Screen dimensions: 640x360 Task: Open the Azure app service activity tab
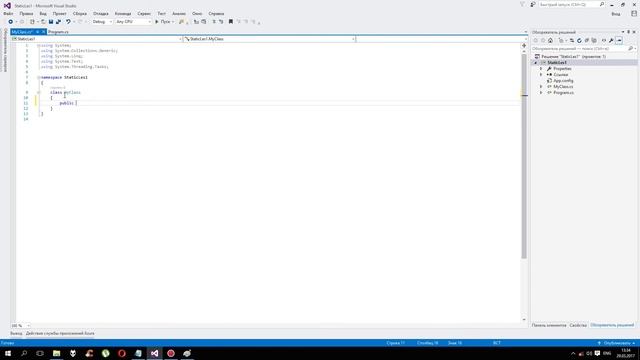click(x=60, y=333)
